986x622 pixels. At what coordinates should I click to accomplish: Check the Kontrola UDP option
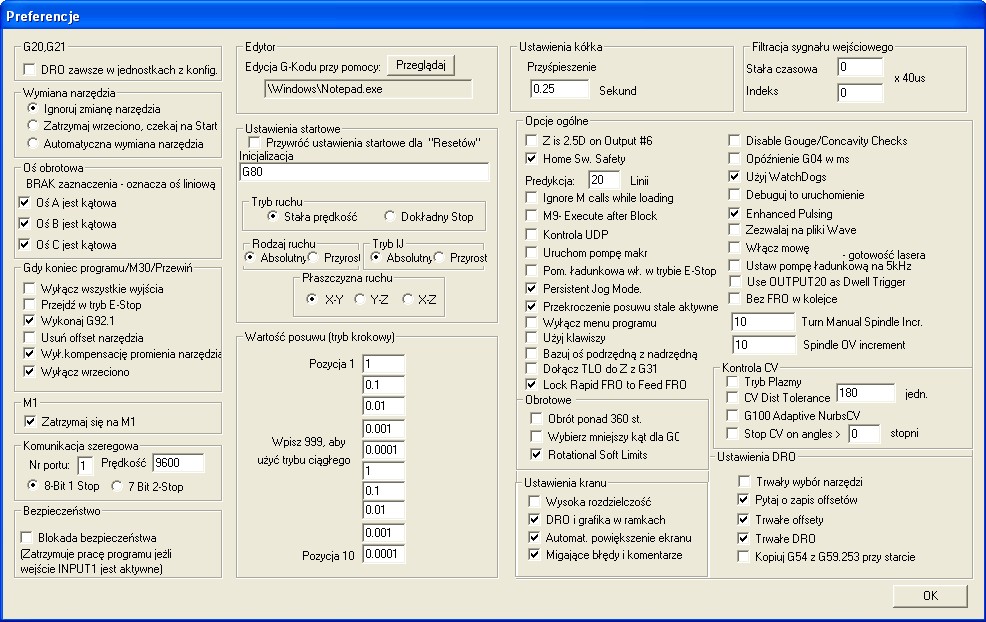pos(531,234)
